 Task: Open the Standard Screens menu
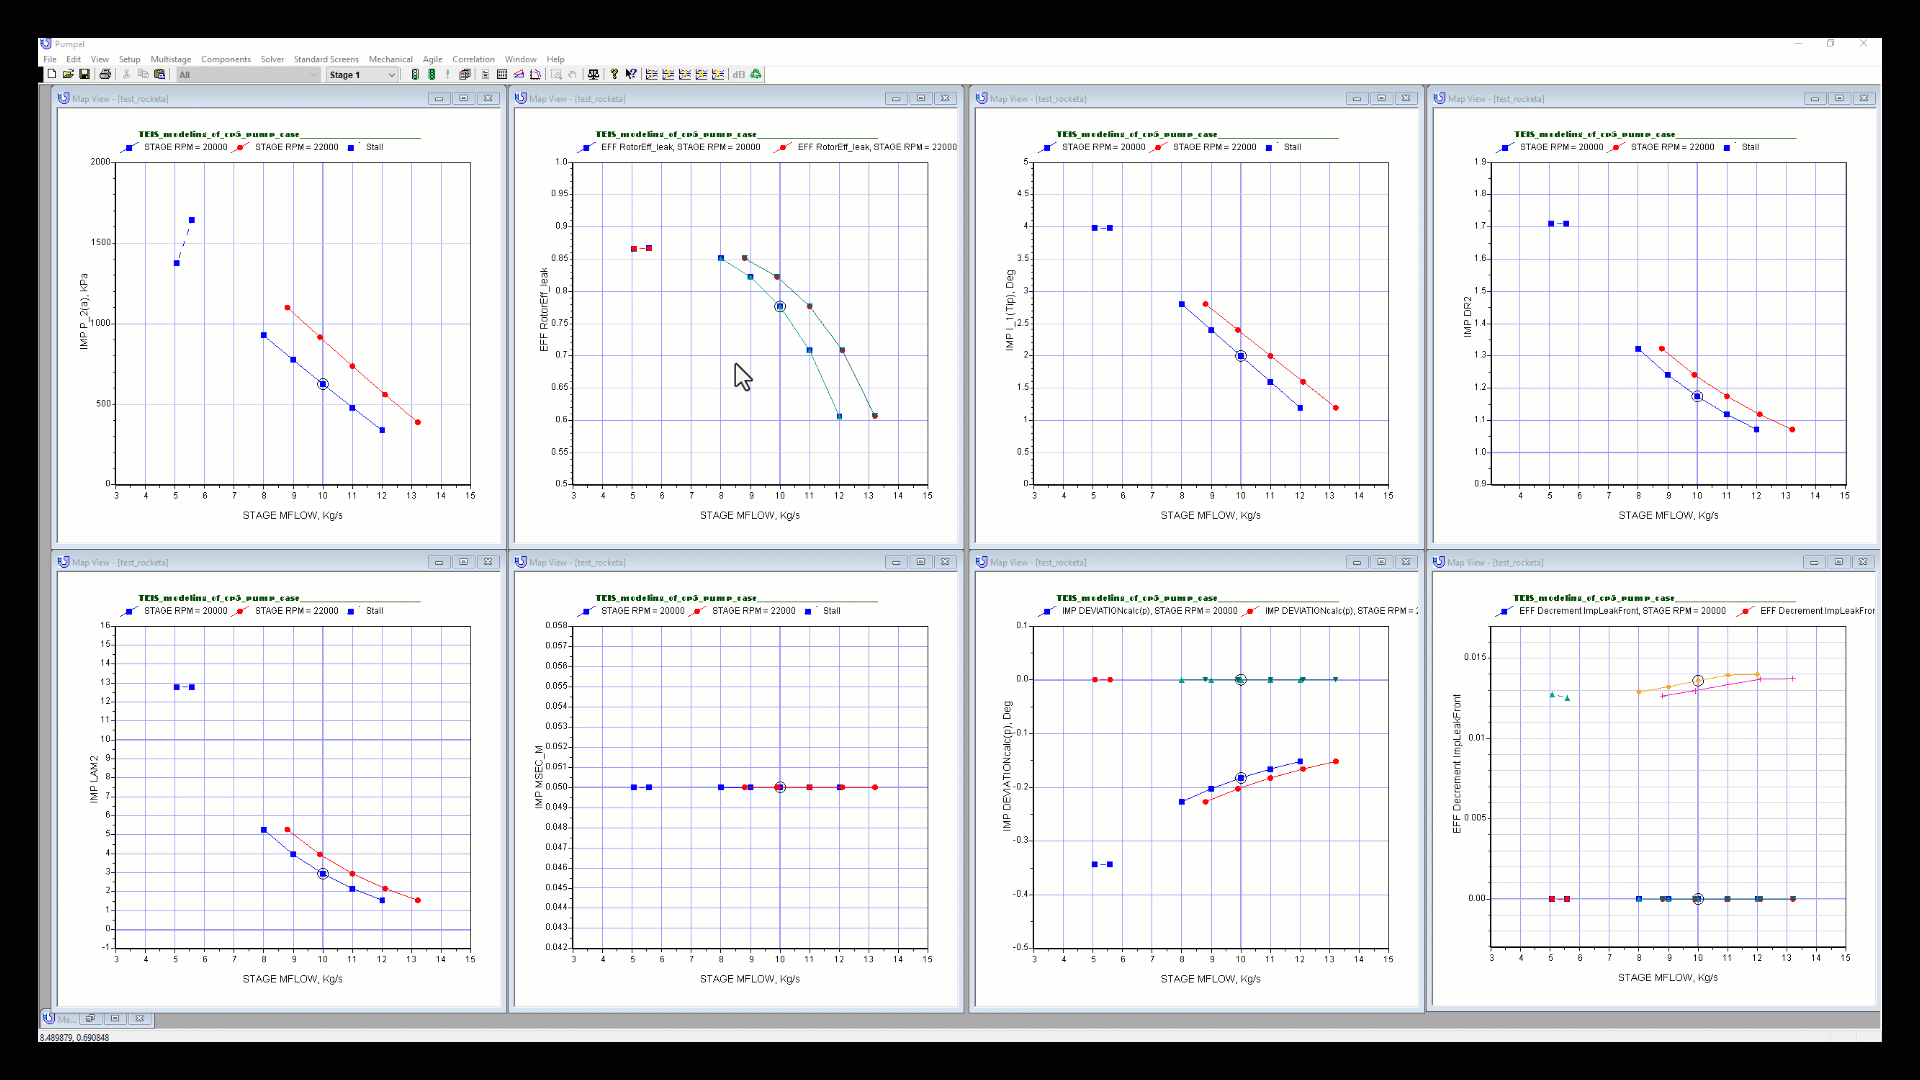(x=326, y=59)
